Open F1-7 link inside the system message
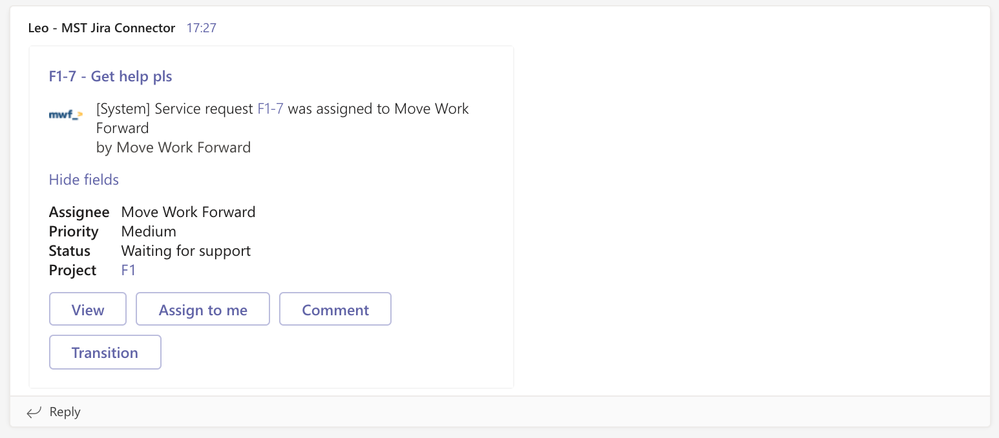Image resolution: width=999 pixels, height=438 pixels. [x=270, y=109]
